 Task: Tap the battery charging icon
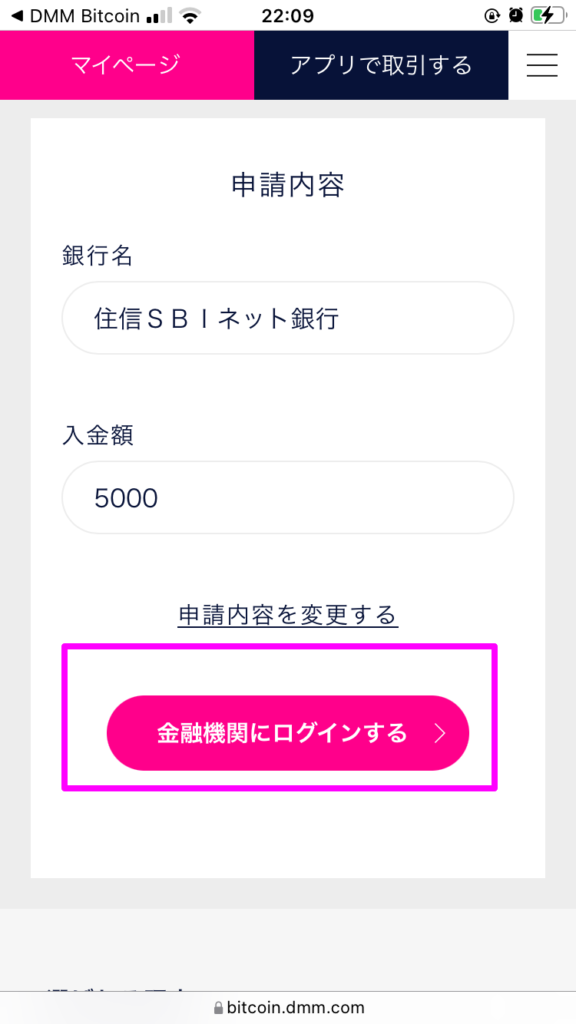pyautogui.click(x=547, y=15)
